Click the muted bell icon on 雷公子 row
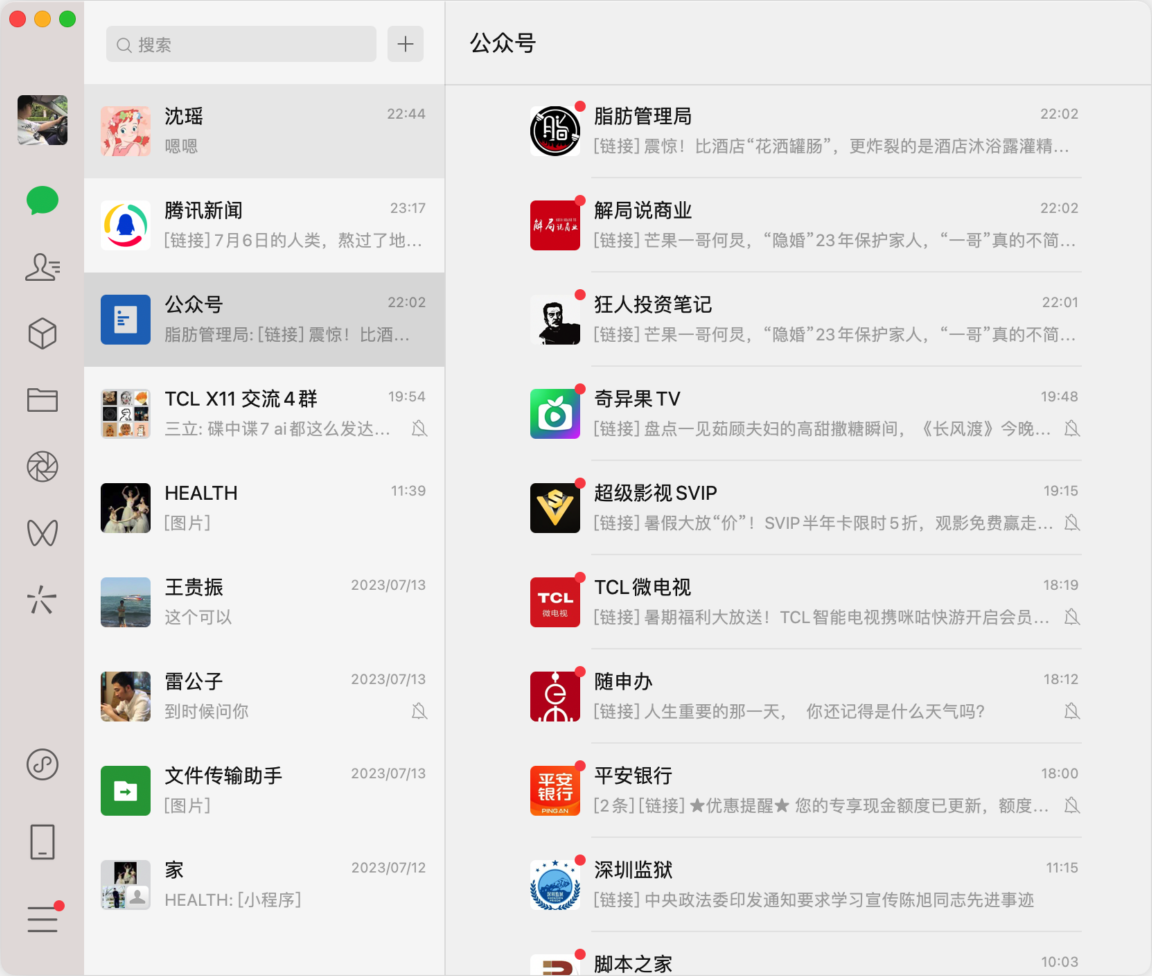The height and width of the screenshot is (976, 1152). [420, 711]
